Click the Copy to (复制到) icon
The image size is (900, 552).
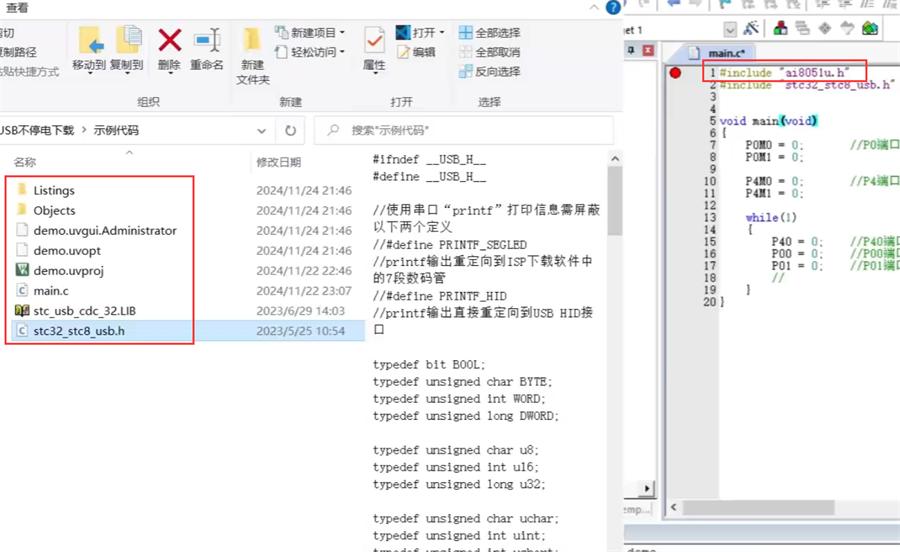click(127, 41)
